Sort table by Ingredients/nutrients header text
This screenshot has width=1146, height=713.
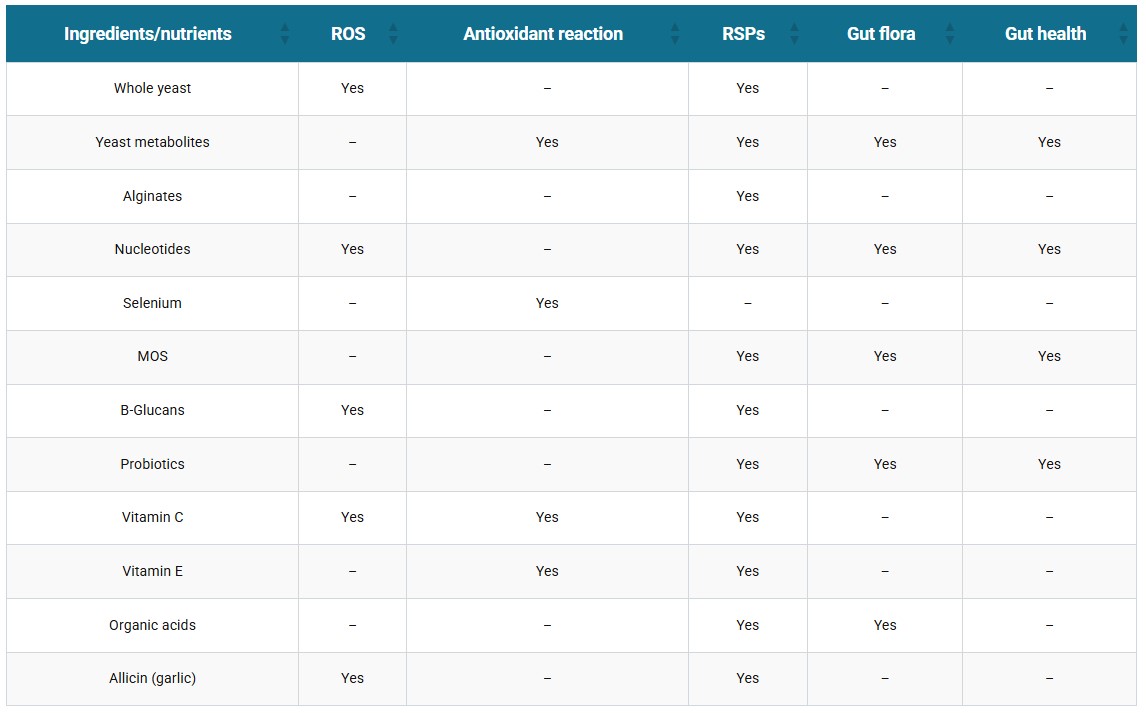coord(148,34)
